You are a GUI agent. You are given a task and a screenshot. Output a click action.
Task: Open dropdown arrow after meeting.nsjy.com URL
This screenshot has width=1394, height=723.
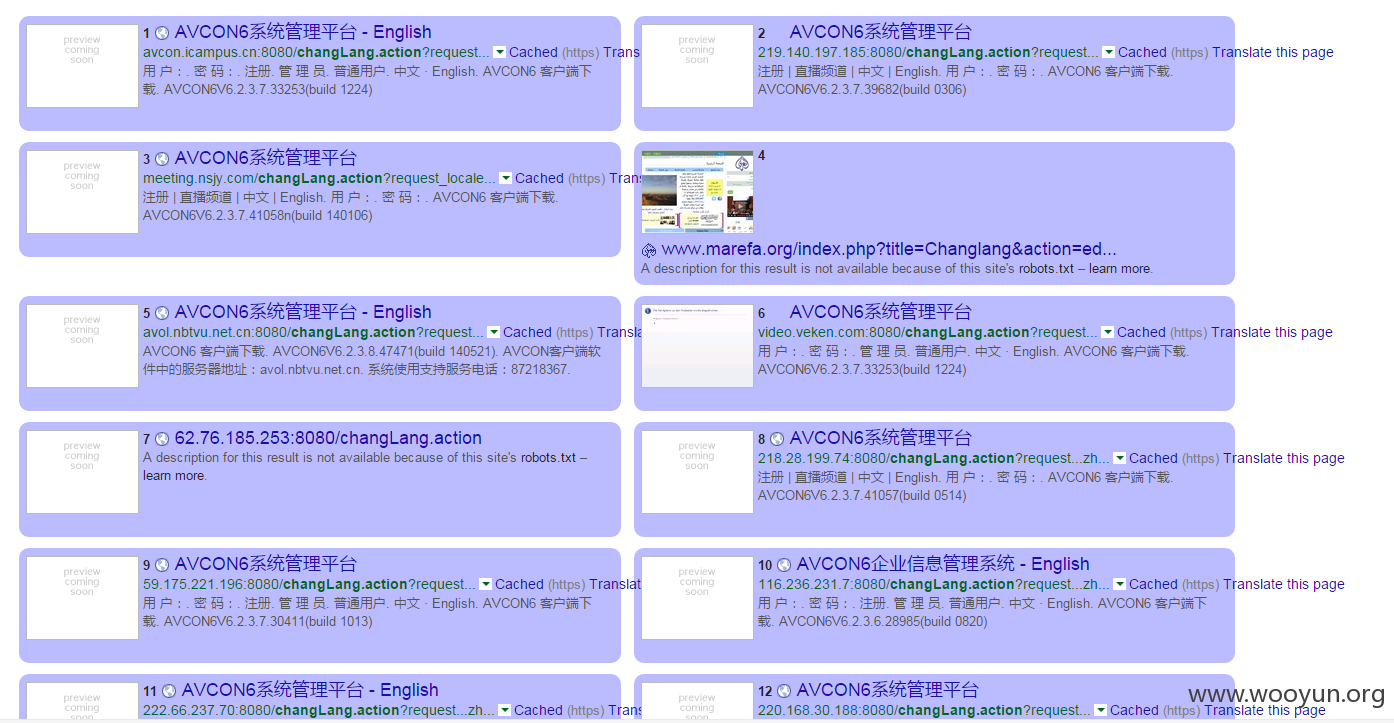tap(505, 178)
